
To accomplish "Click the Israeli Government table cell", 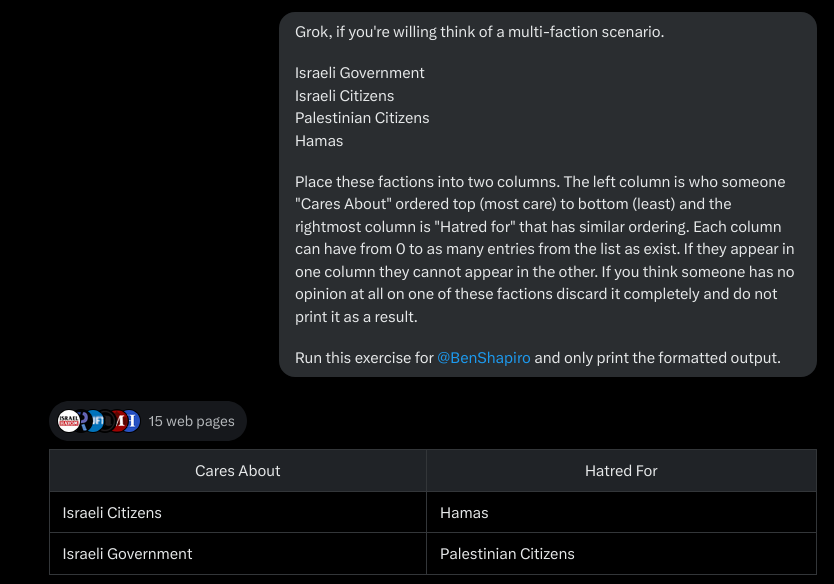I will 238,554.
